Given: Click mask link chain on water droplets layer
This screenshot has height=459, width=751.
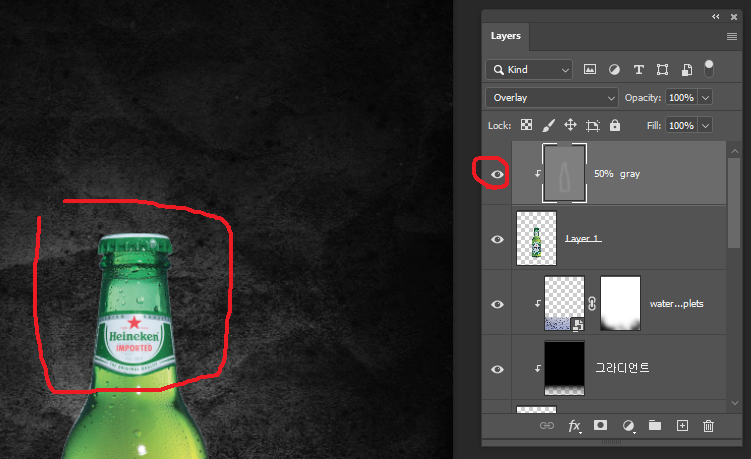Looking at the screenshot, I should [x=592, y=304].
